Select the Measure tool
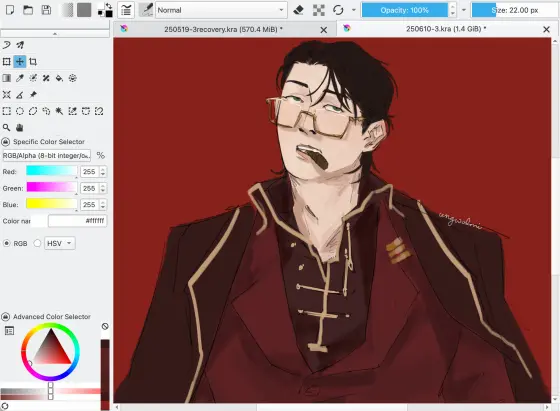This screenshot has width=560, height=411. (x=20, y=95)
